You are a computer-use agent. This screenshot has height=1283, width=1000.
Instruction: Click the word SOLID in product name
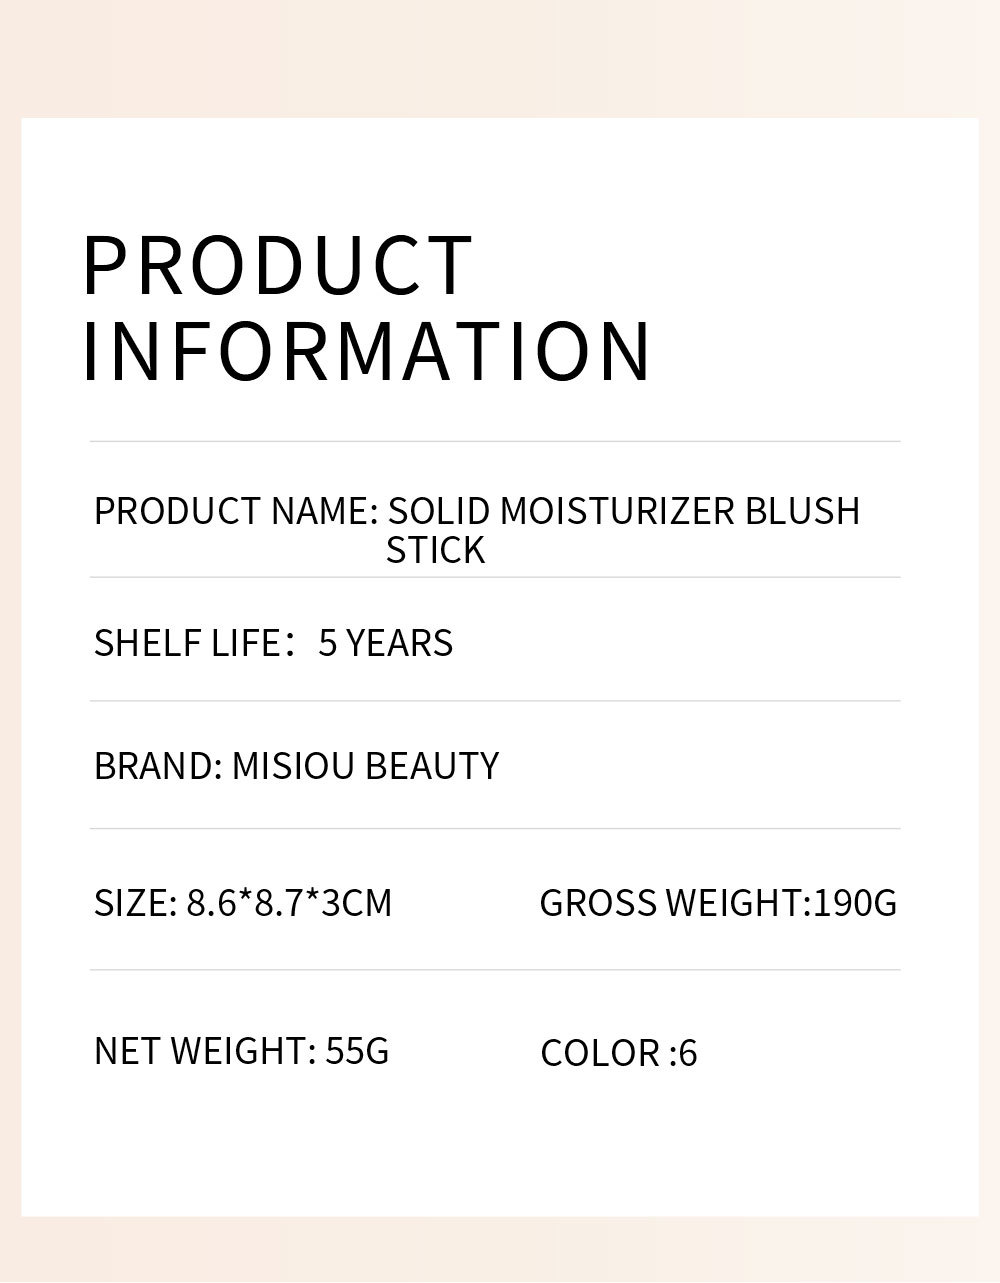pos(439,511)
